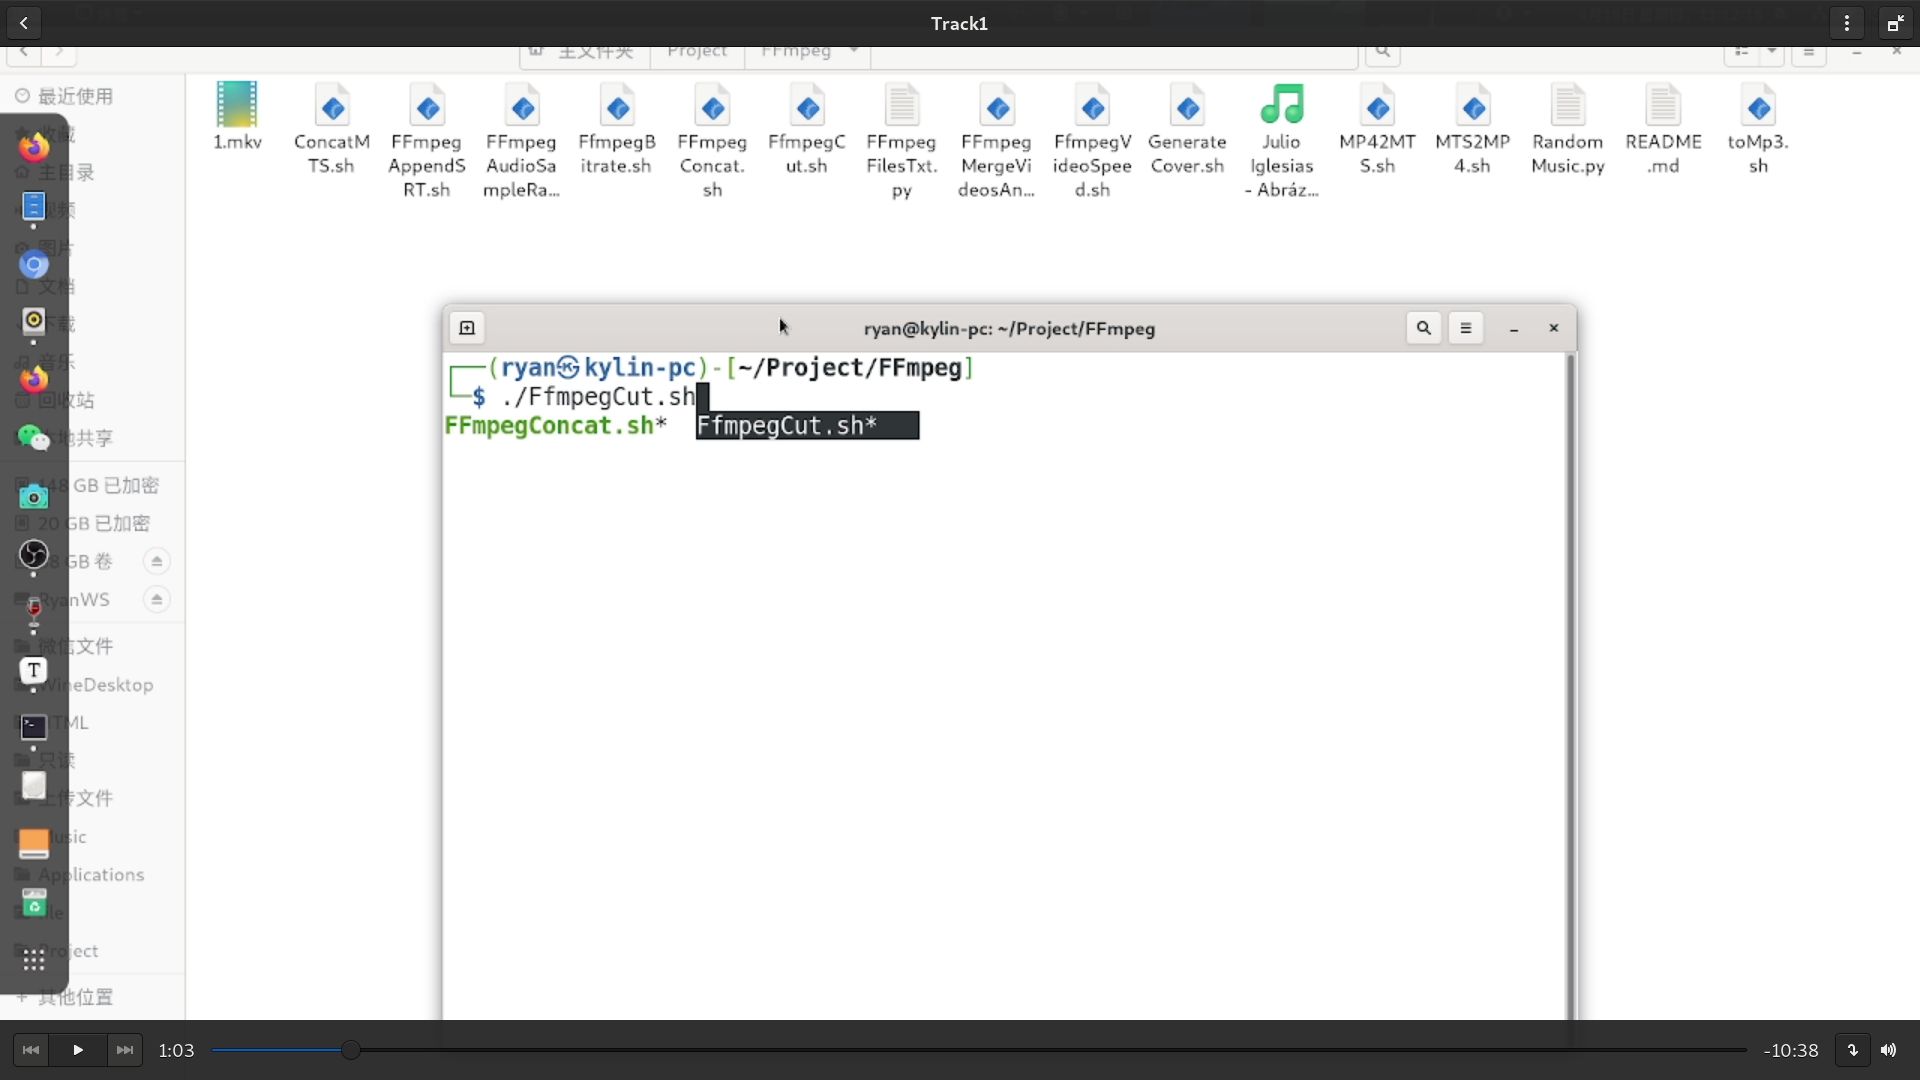The width and height of the screenshot is (1920, 1080).
Task: Open new terminal tab icon
Action: (x=467, y=328)
